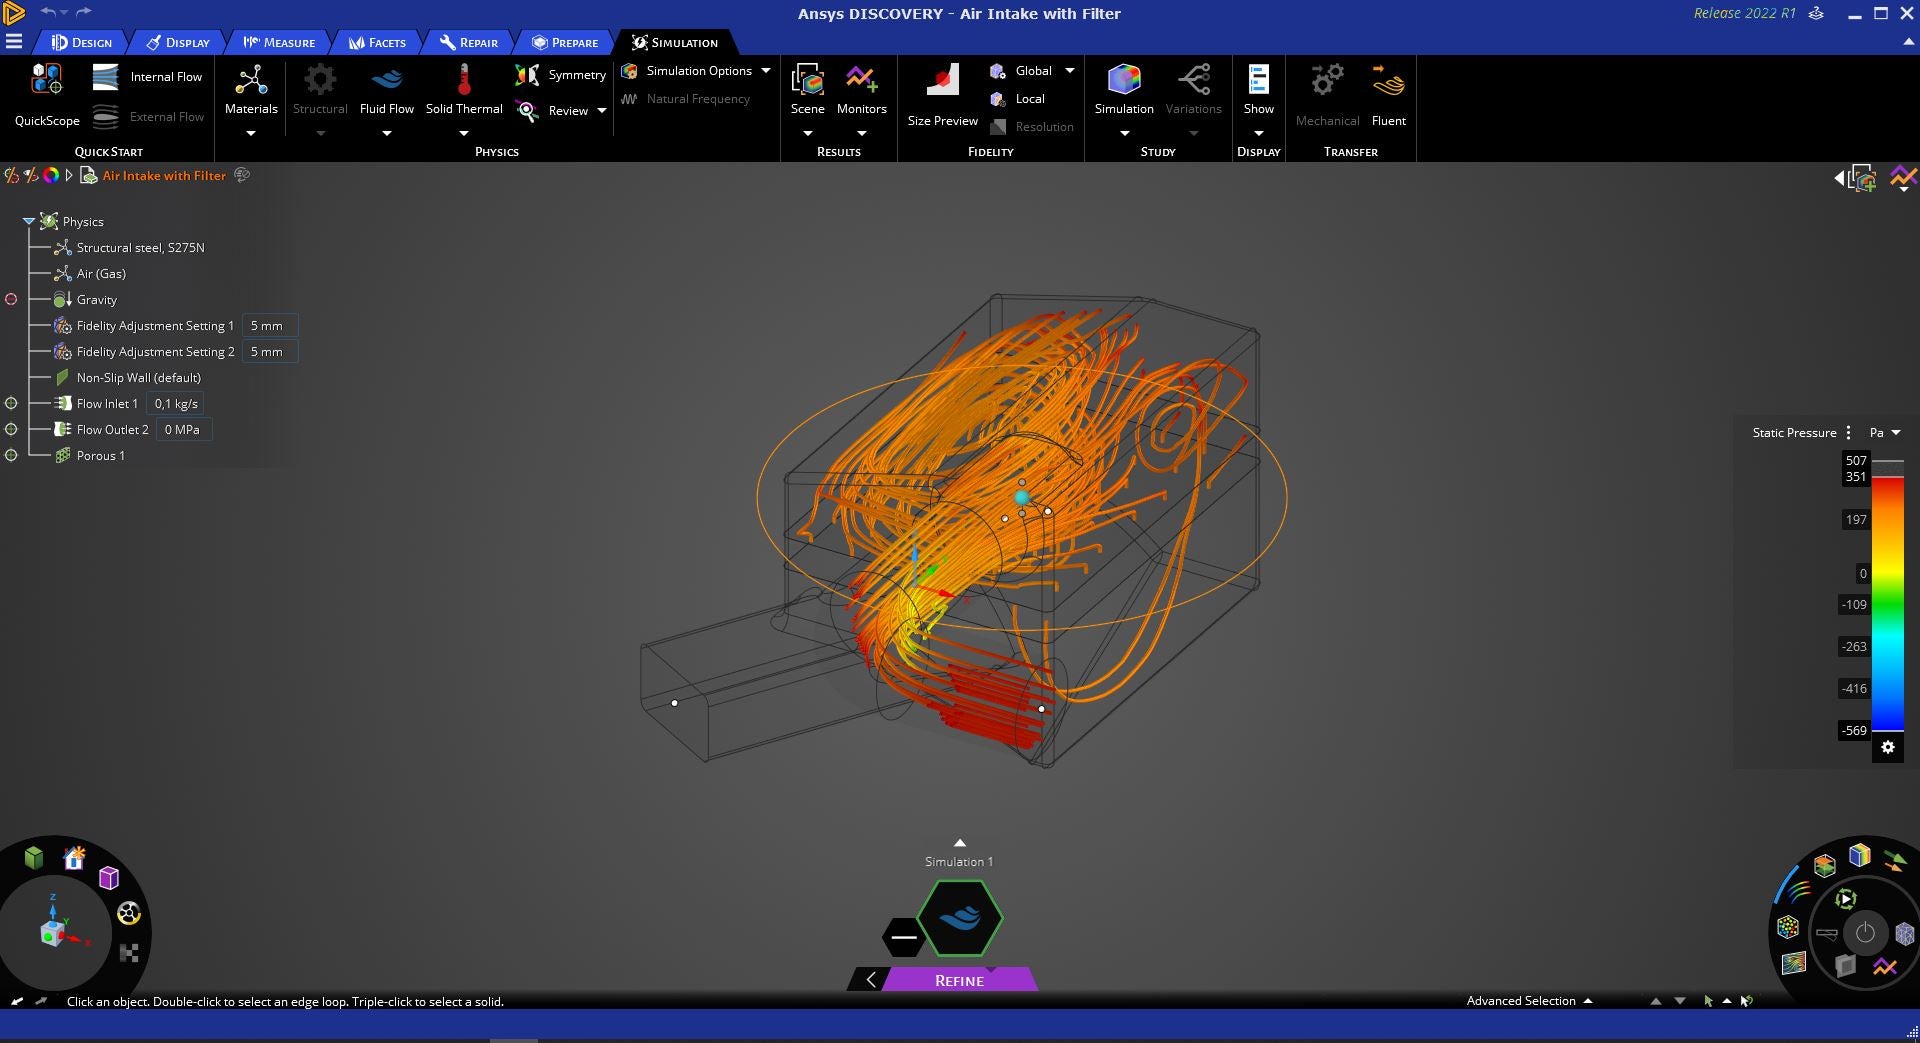Collapse the Physics tree node
This screenshot has height=1043, width=1920.
pos(29,222)
